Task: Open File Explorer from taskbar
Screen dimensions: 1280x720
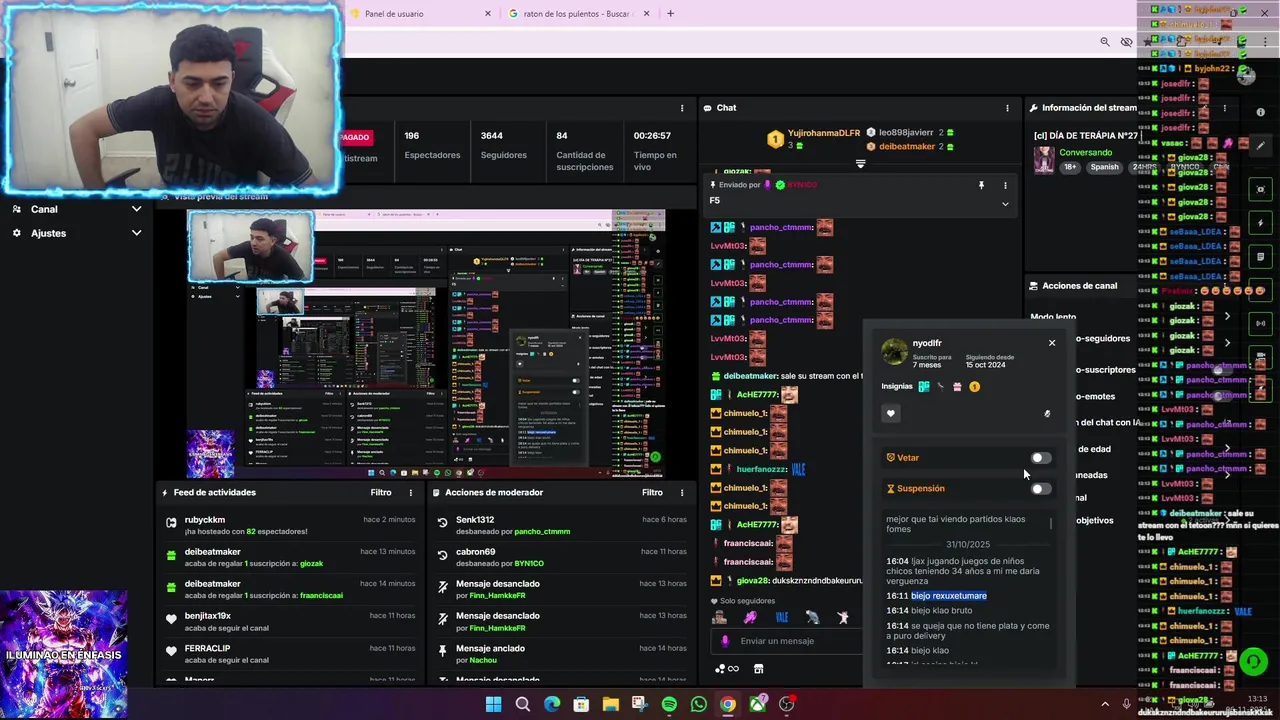Action: pos(610,704)
